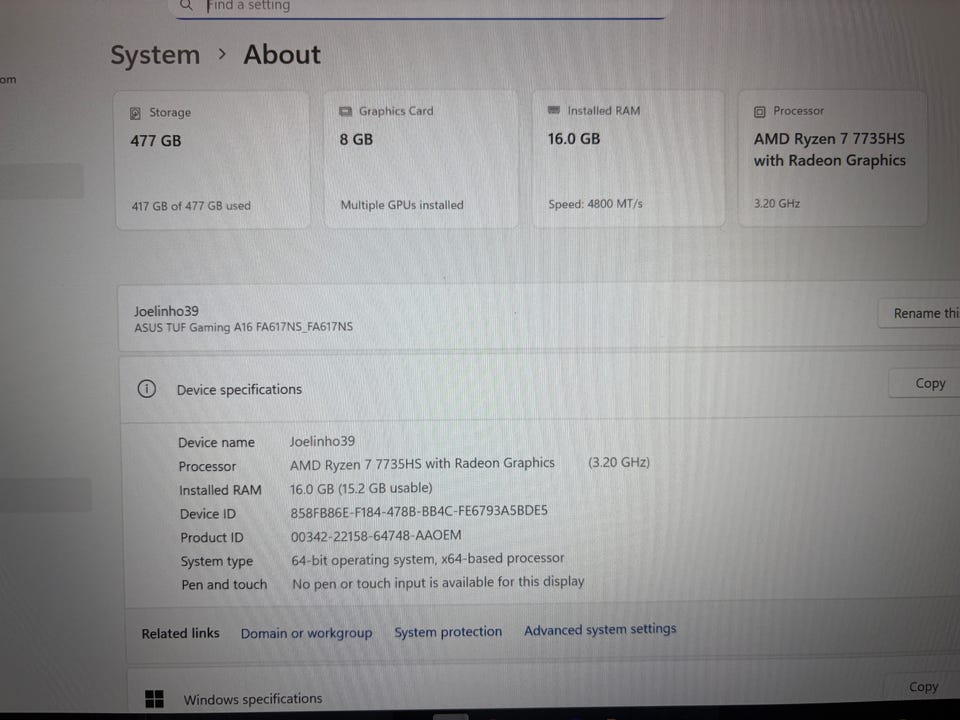Click the Graphics Card icon

point(345,111)
